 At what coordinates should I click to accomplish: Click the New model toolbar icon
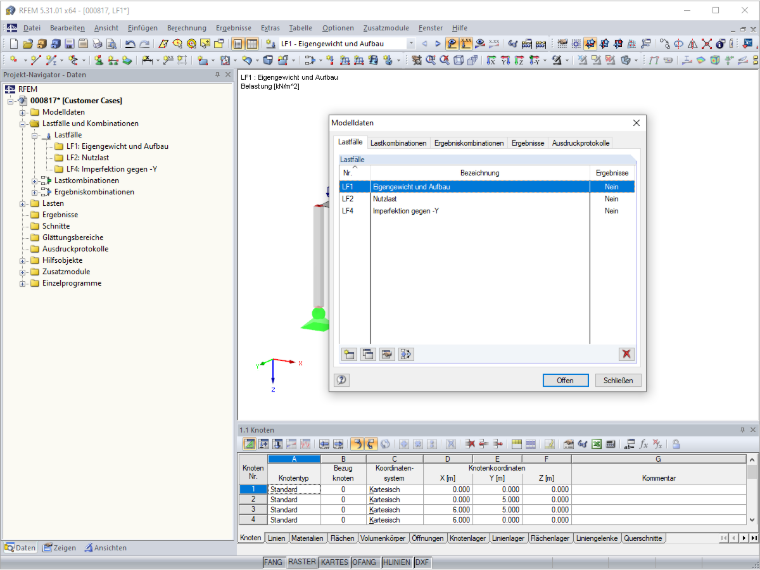tap(14, 44)
